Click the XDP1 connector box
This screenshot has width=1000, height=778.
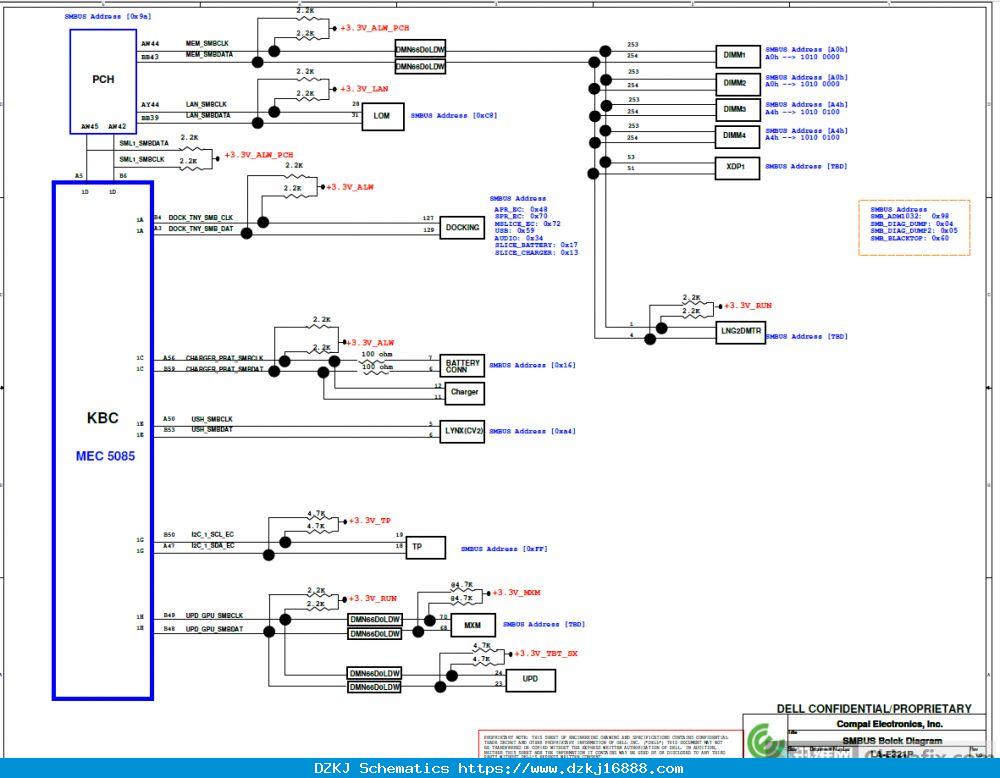point(737,168)
